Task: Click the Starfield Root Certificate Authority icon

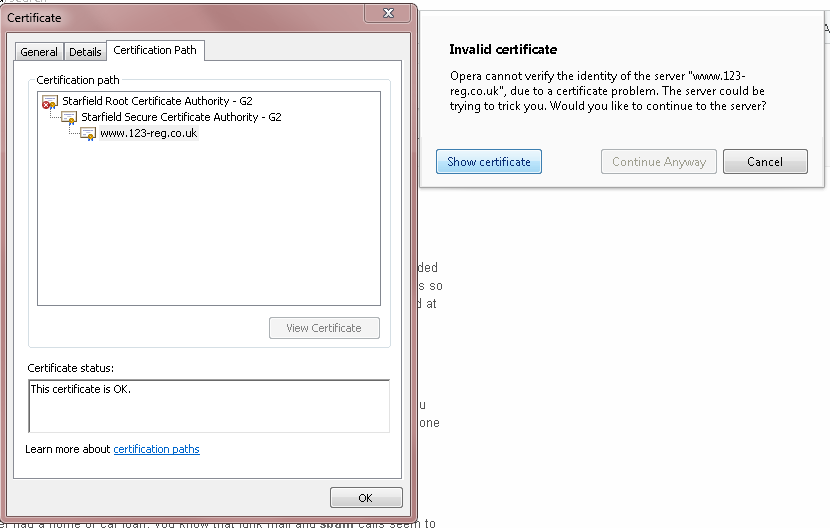Action: click(x=50, y=102)
